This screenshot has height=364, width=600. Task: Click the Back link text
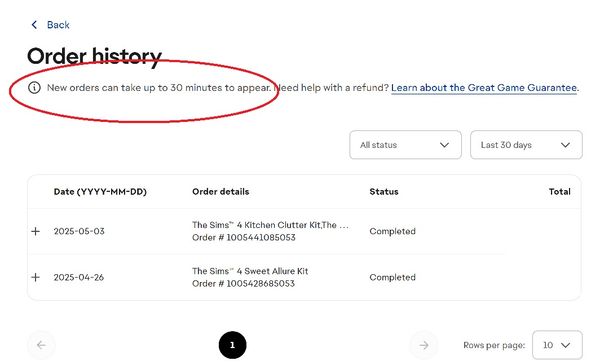58,25
